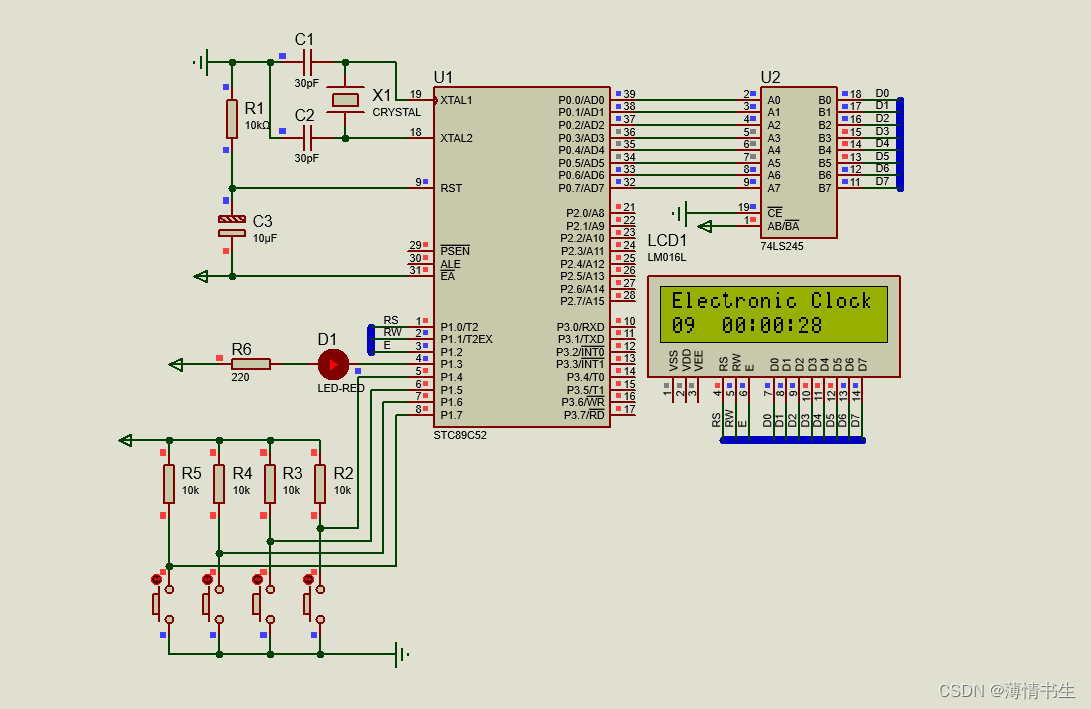Toggle the push button under R5
Image resolution: width=1091 pixels, height=709 pixels.
(164, 604)
